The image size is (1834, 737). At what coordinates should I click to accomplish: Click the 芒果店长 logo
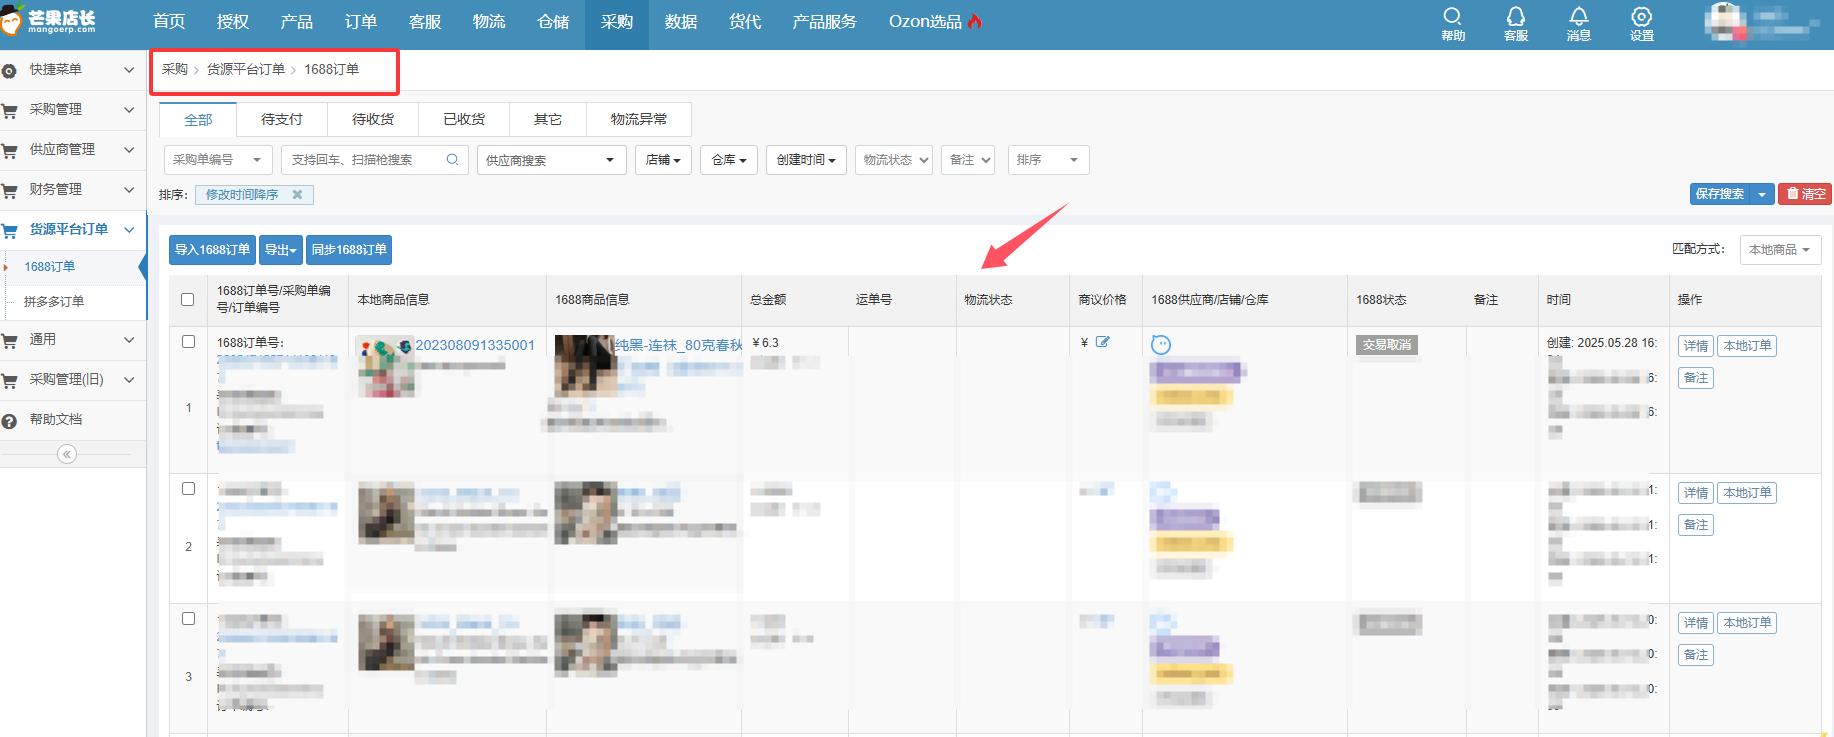click(50, 20)
